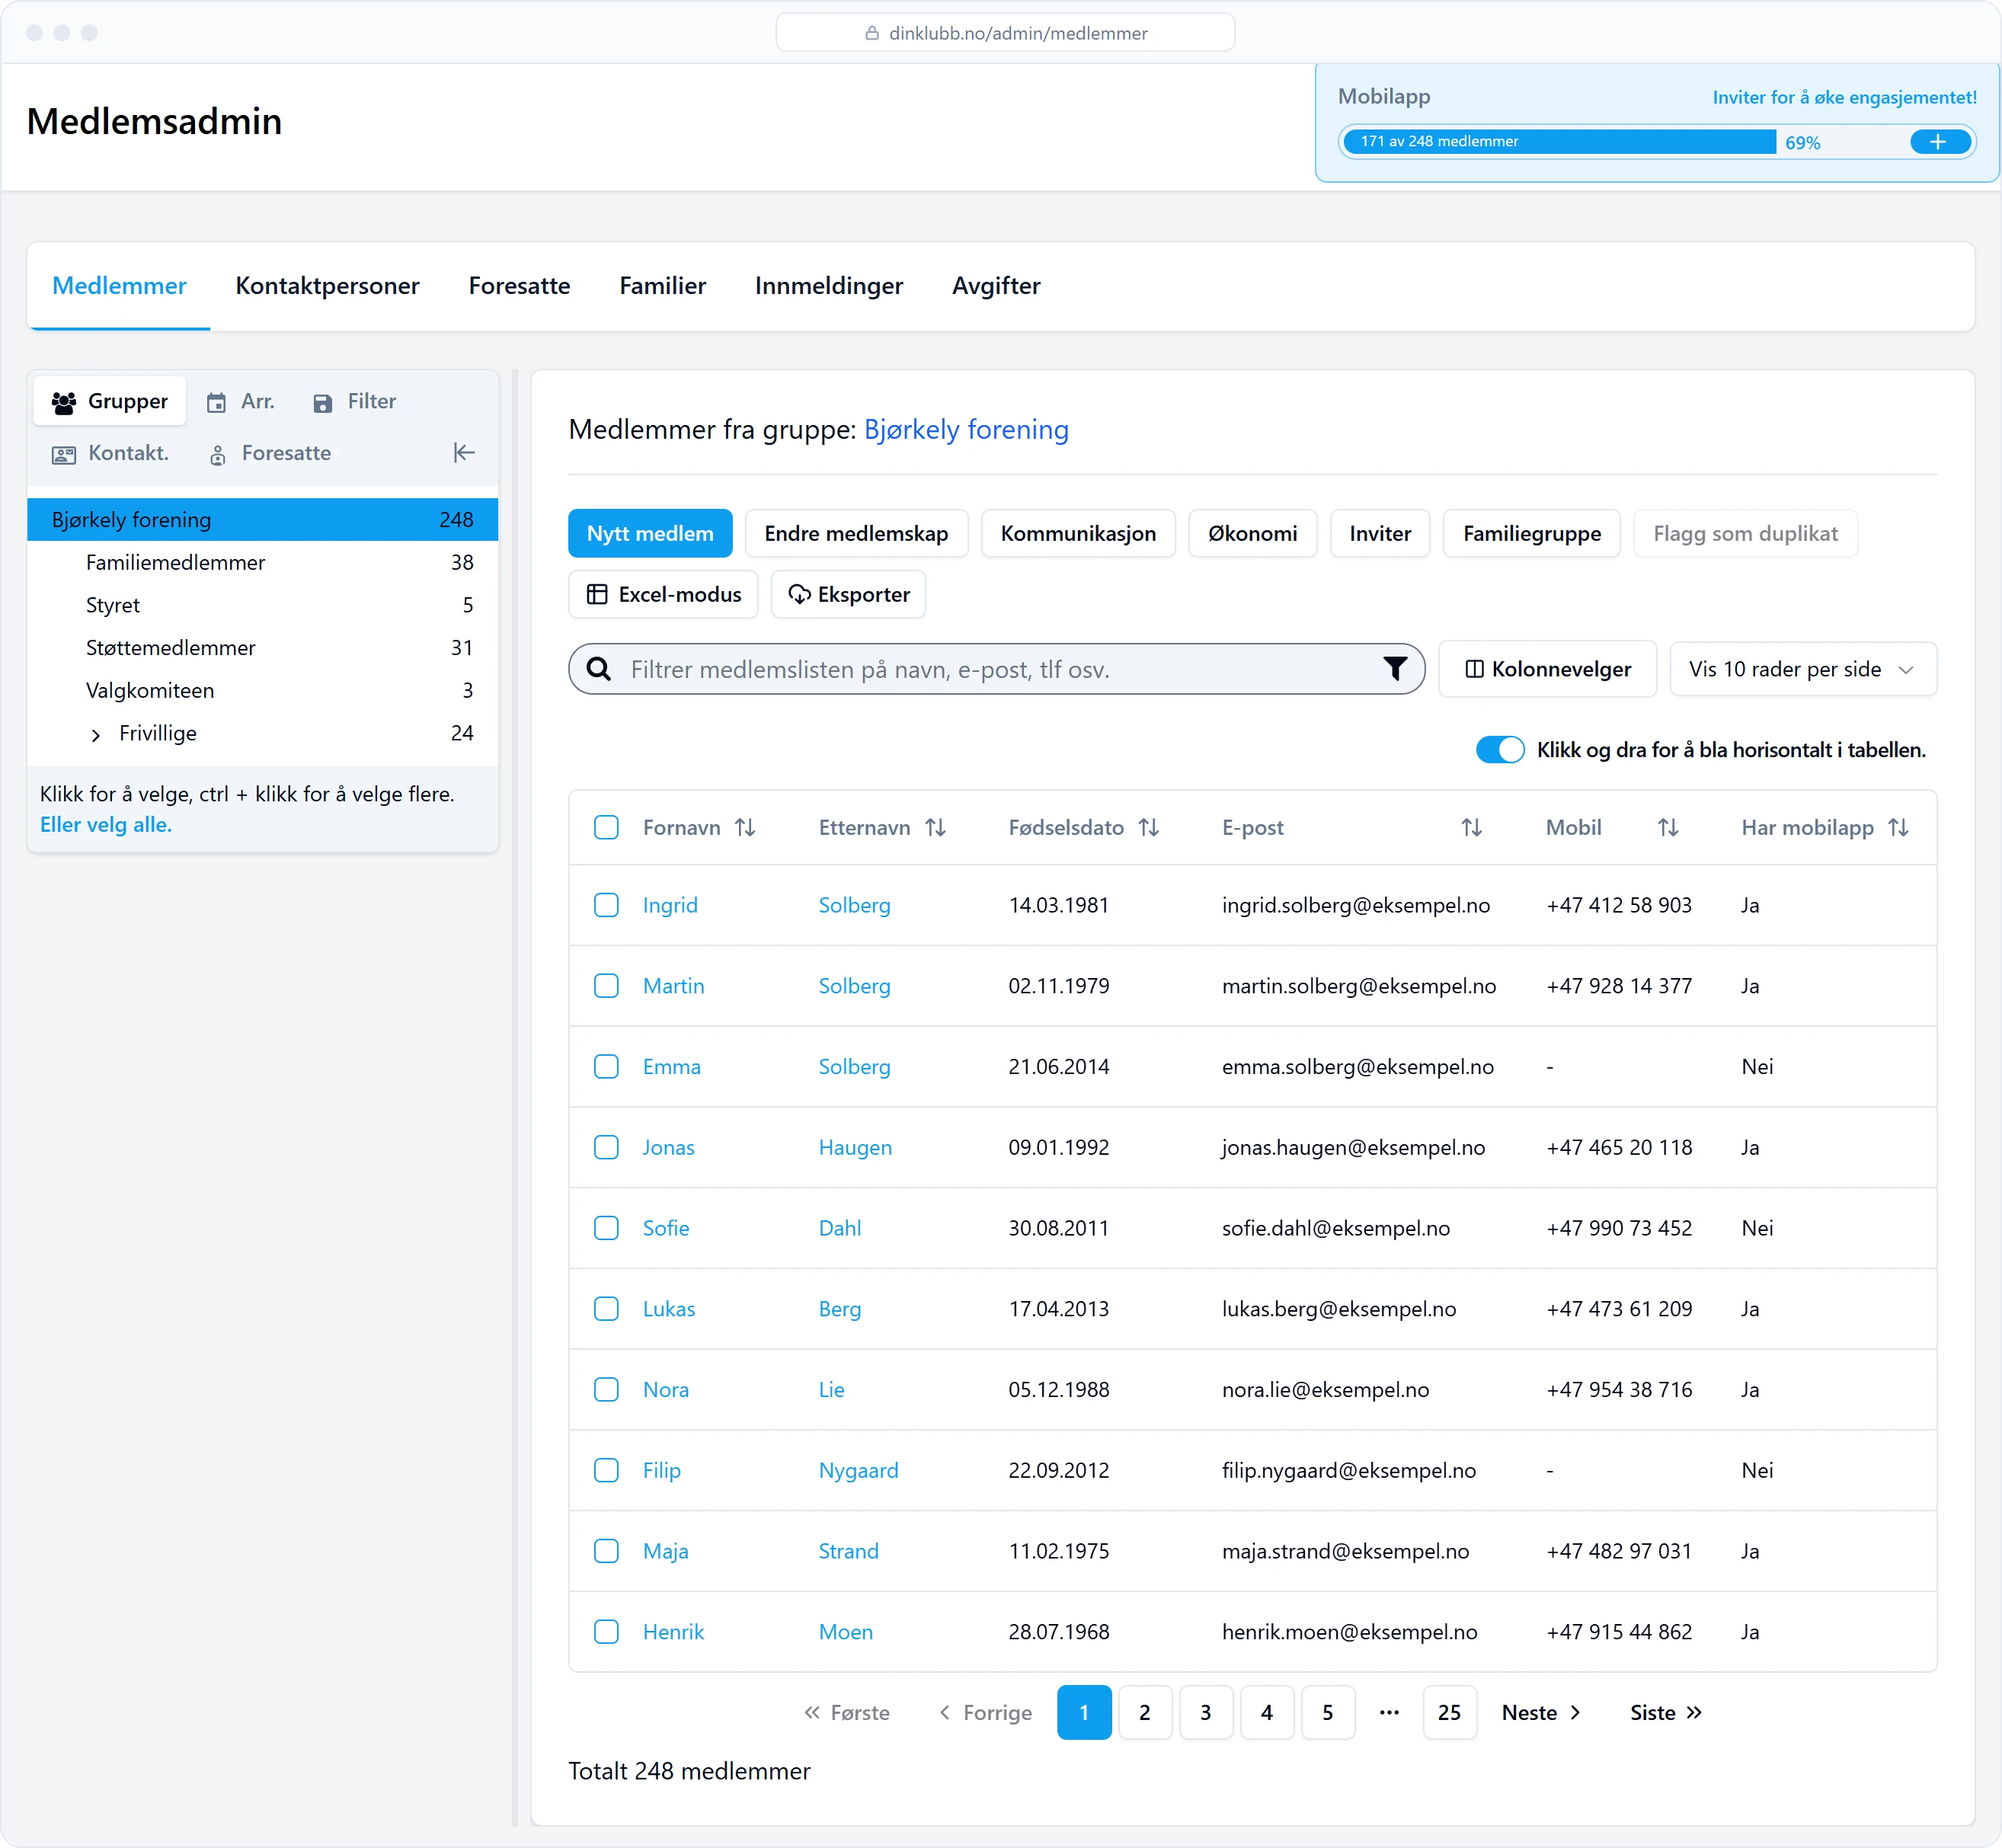Click the Eller velg alle link
The height and width of the screenshot is (1848, 2002).
[x=106, y=825]
